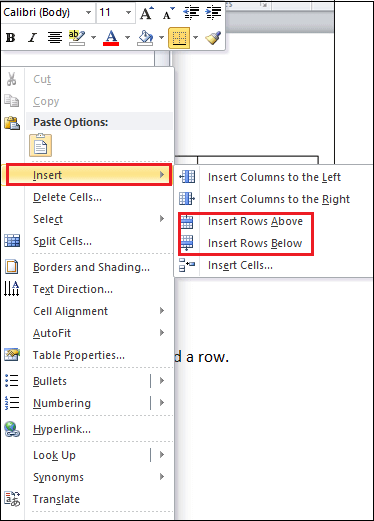Apply the red font color swatch
The image size is (374, 521).
111,38
